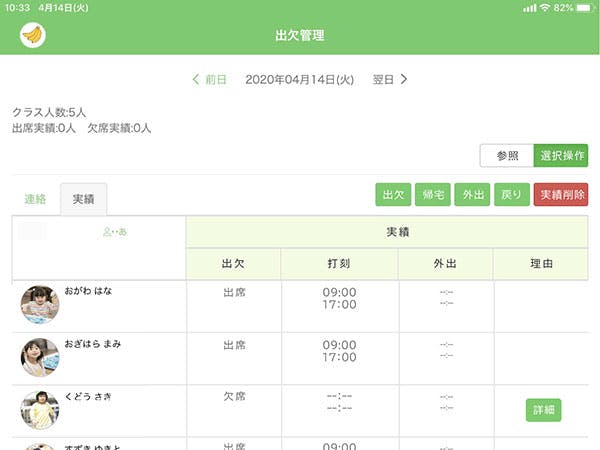
Task: Click the 外出 column header
Action: point(445,264)
